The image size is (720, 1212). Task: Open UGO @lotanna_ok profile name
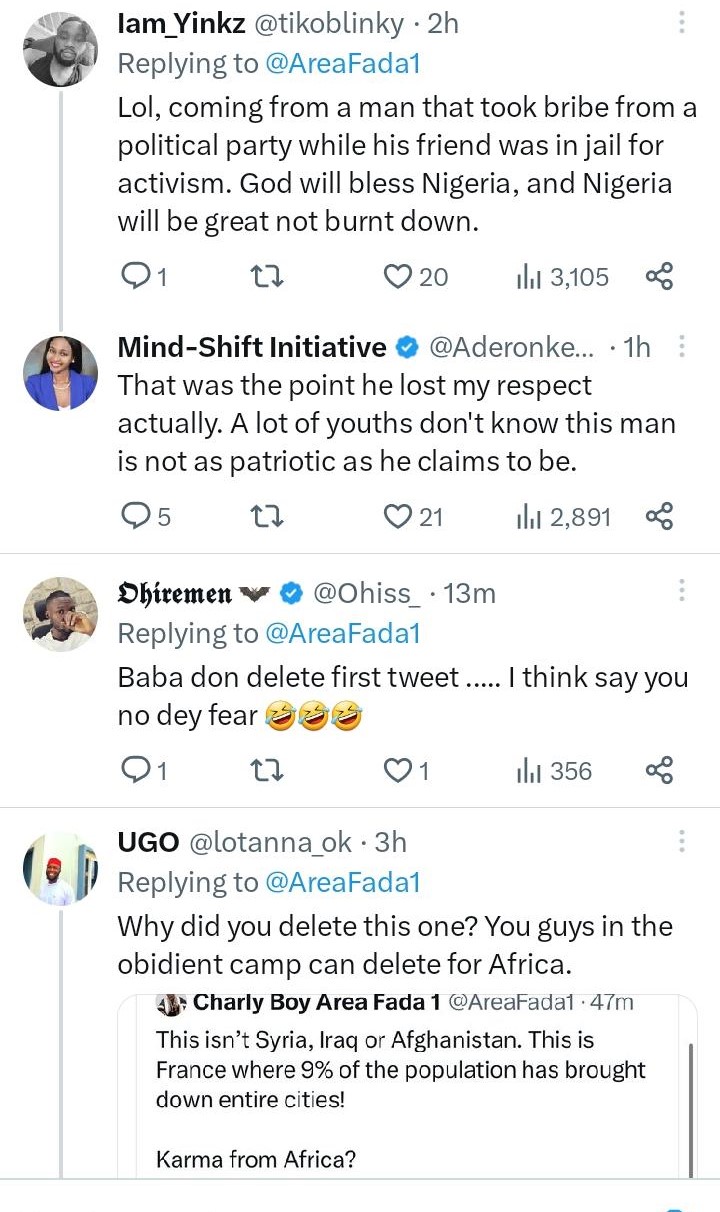point(148,842)
